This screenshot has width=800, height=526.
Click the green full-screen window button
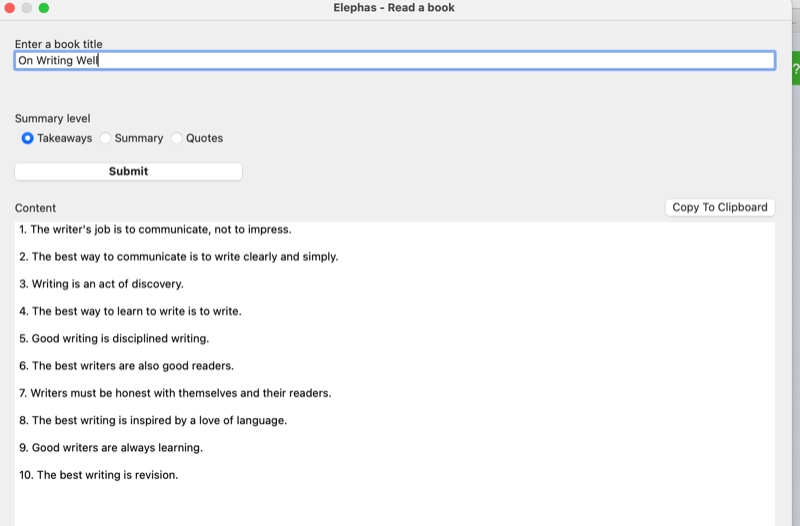coord(43,8)
